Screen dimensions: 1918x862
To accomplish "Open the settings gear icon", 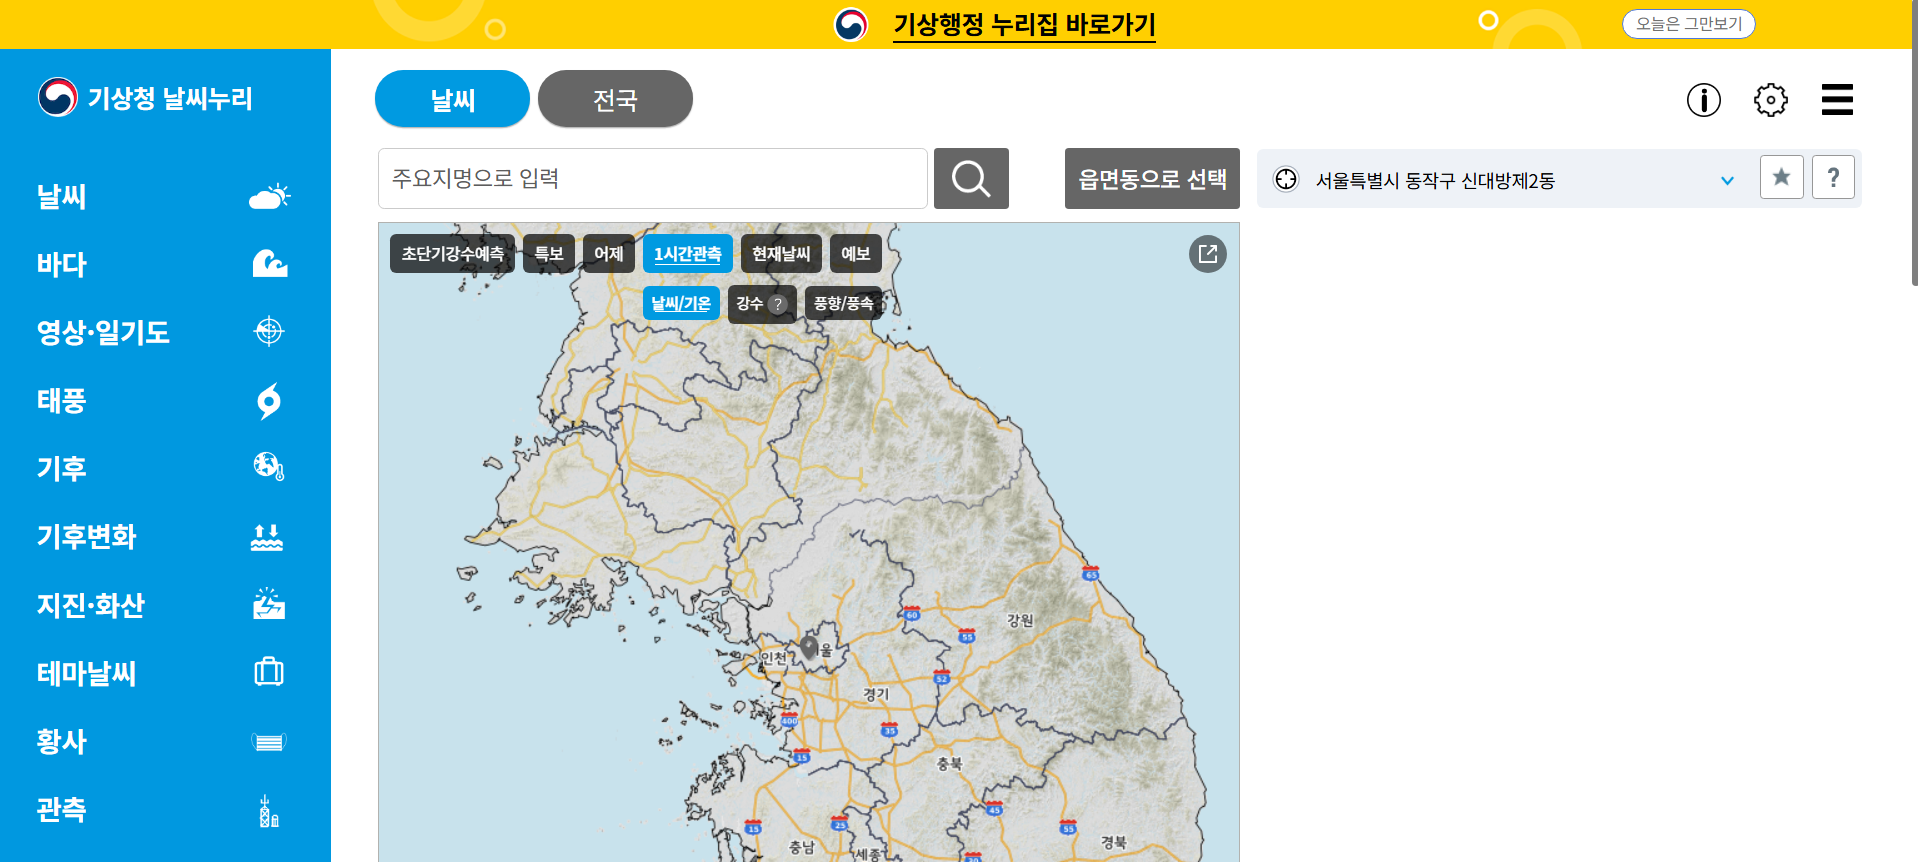I will [x=1771, y=100].
